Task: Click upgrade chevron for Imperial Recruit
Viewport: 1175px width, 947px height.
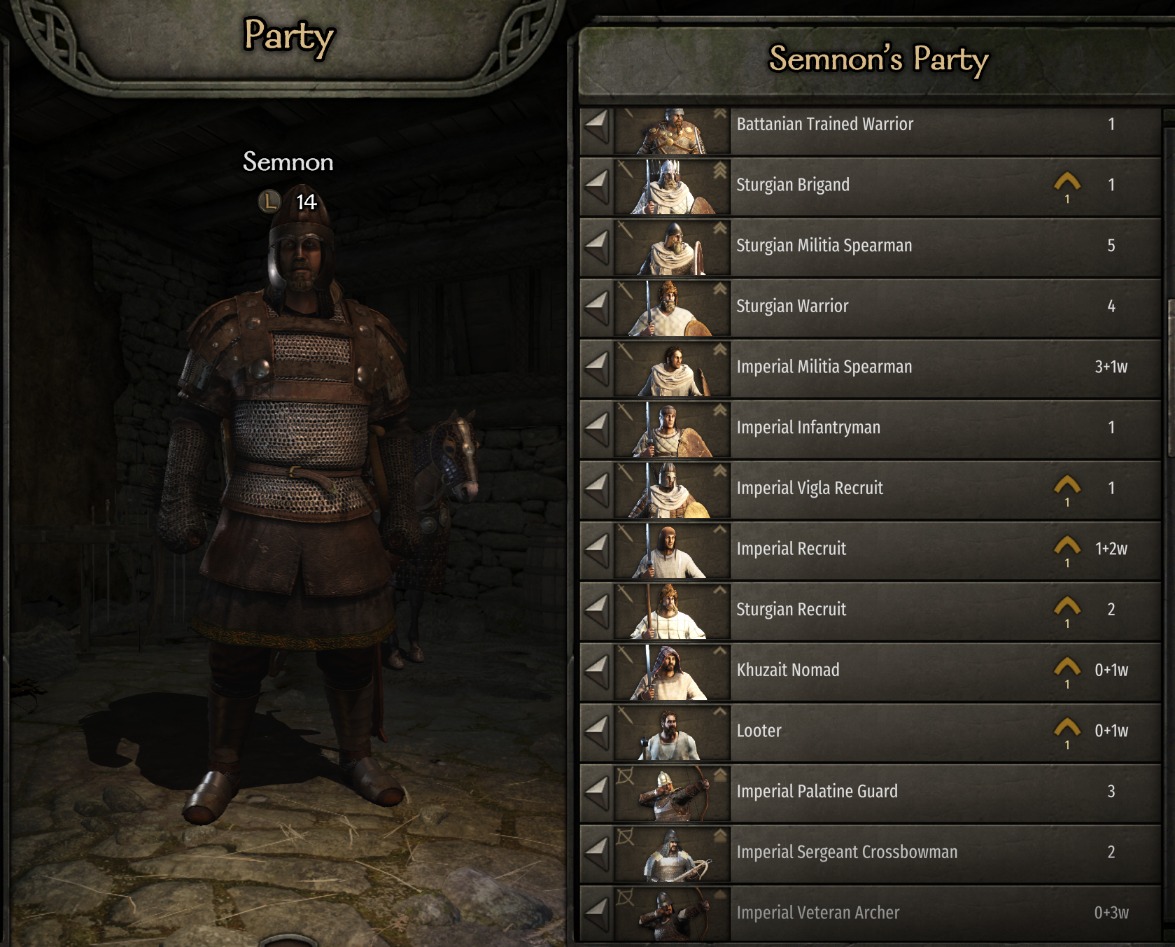Action: coord(1067,546)
